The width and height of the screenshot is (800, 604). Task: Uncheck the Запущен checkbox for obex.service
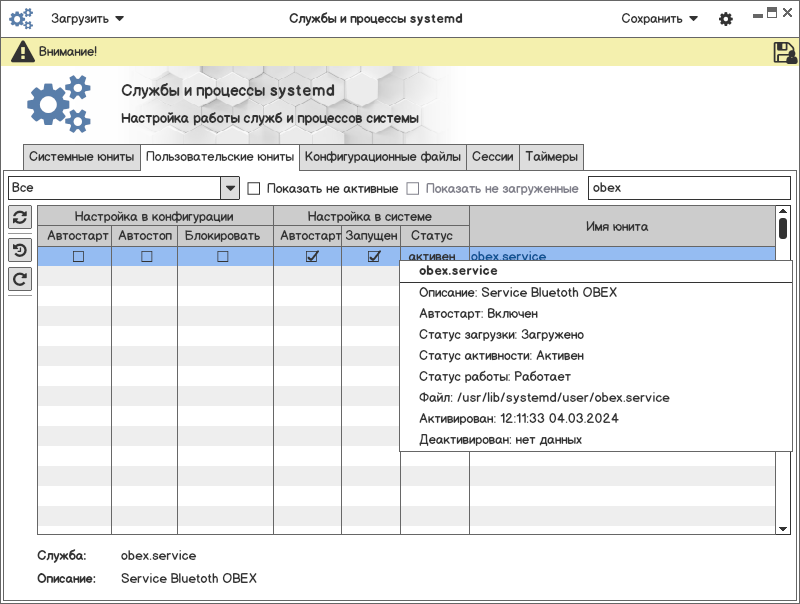(374, 257)
